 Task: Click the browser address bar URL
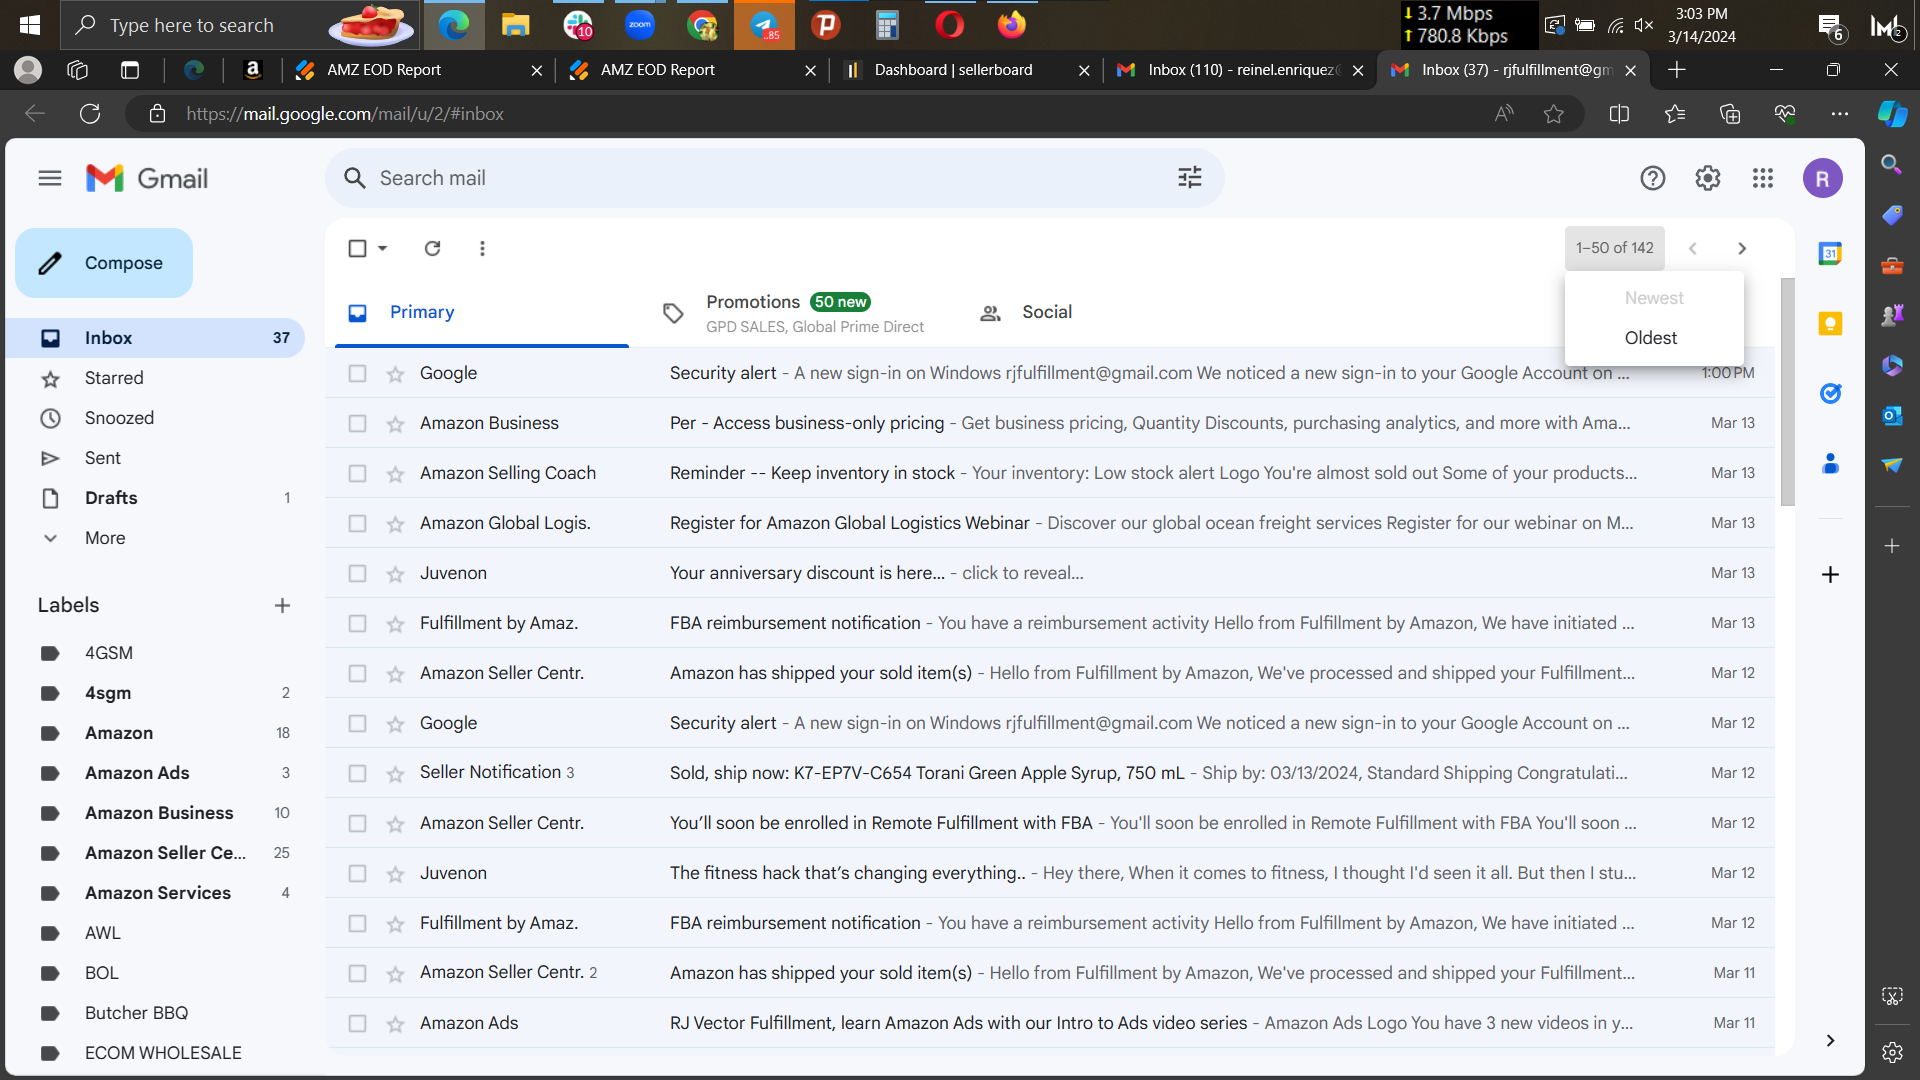click(x=345, y=114)
